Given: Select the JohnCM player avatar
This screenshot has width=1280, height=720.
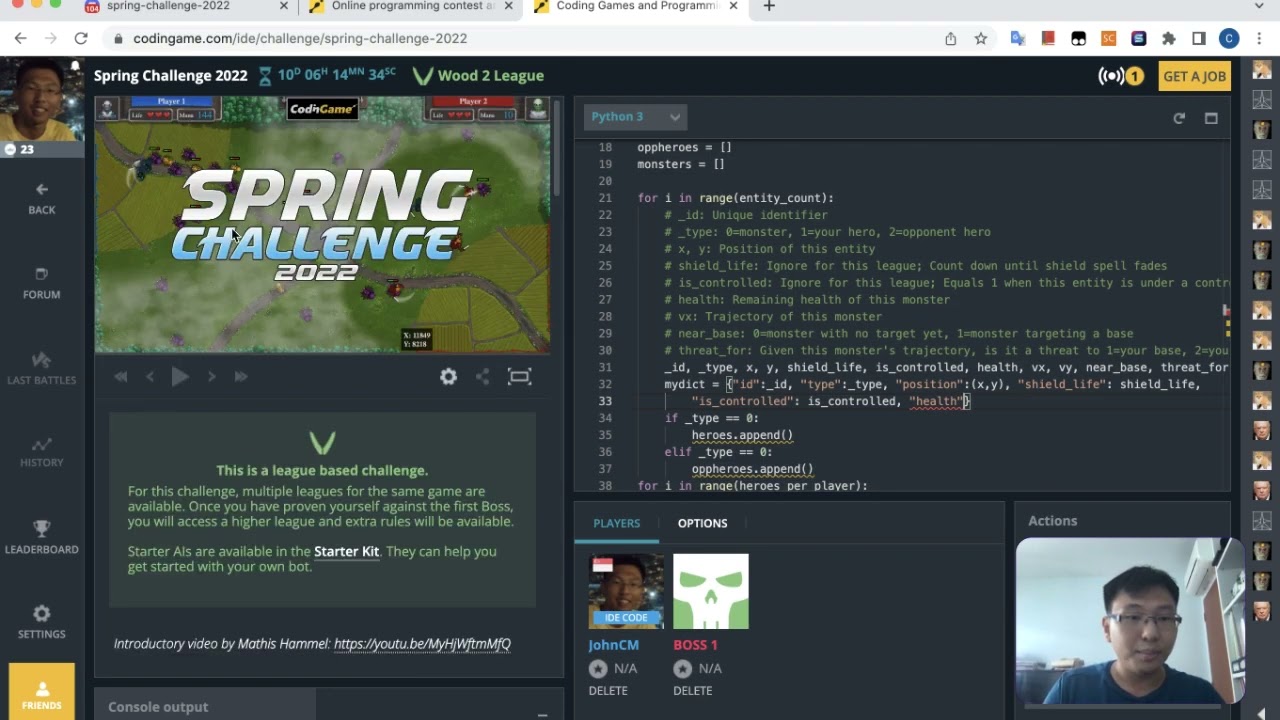Looking at the screenshot, I should coord(626,591).
